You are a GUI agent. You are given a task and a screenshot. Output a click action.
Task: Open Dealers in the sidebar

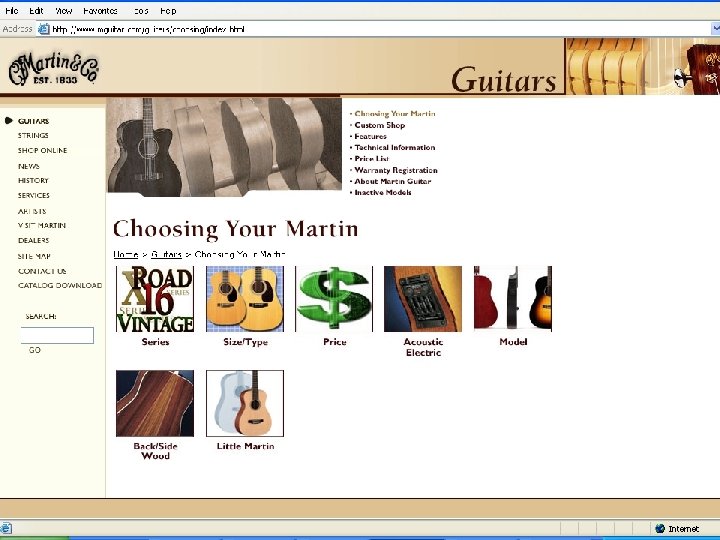(34, 240)
